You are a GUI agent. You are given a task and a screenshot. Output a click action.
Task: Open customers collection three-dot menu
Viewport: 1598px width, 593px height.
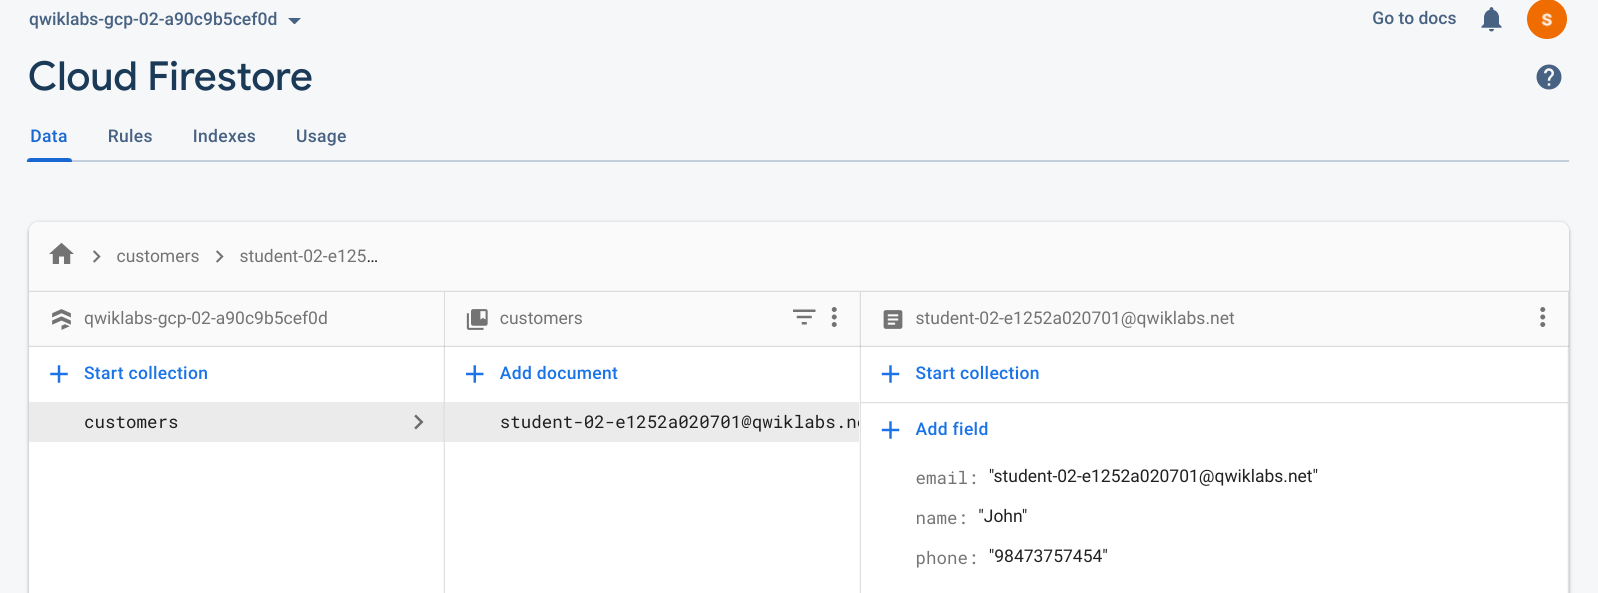point(834,317)
